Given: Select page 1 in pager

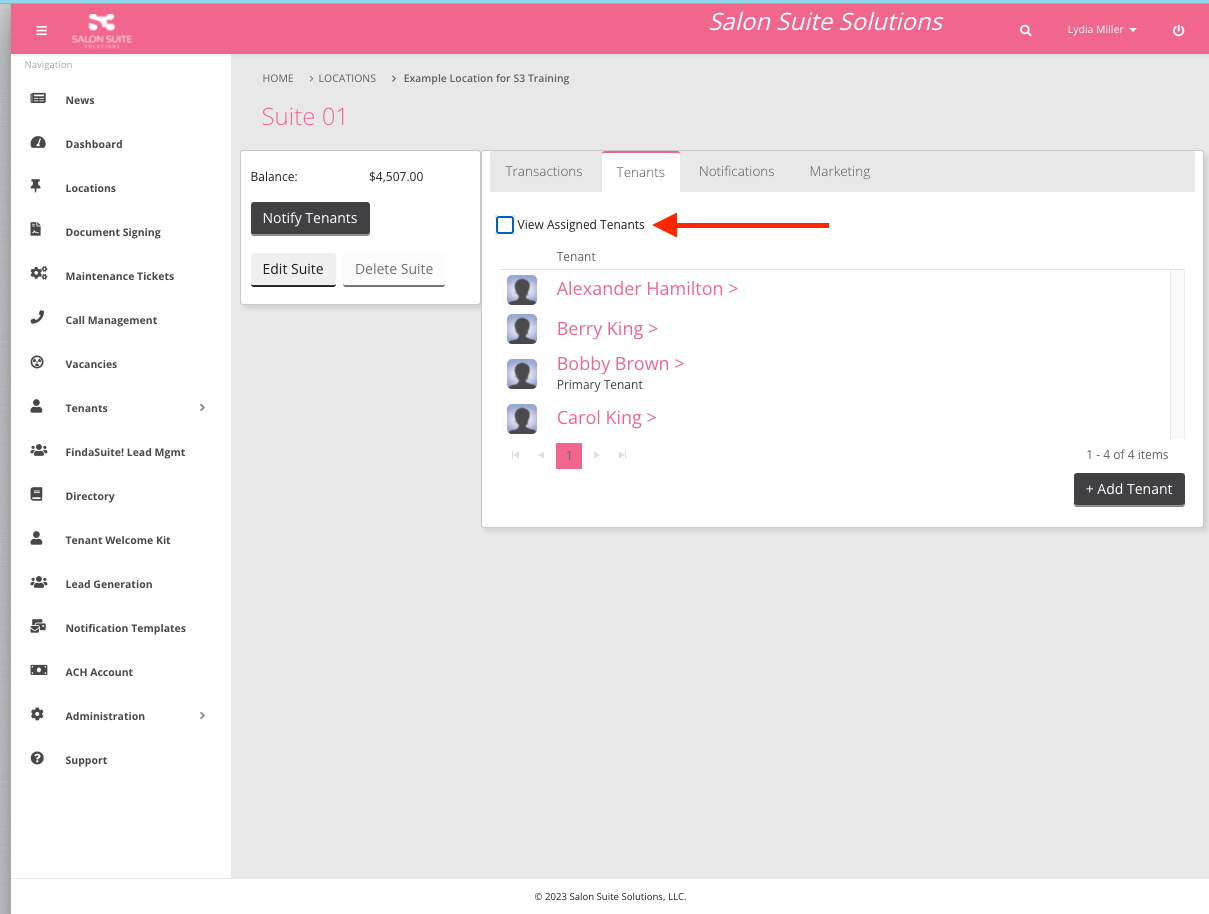Looking at the screenshot, I should pyautogui.click(x=569, y=456).
